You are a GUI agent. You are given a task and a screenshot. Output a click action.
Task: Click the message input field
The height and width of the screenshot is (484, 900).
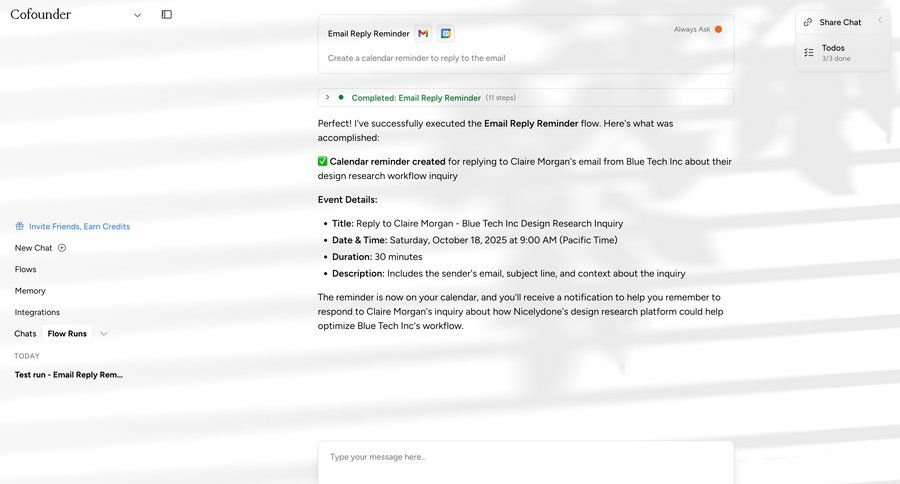(x=525, y=457)
